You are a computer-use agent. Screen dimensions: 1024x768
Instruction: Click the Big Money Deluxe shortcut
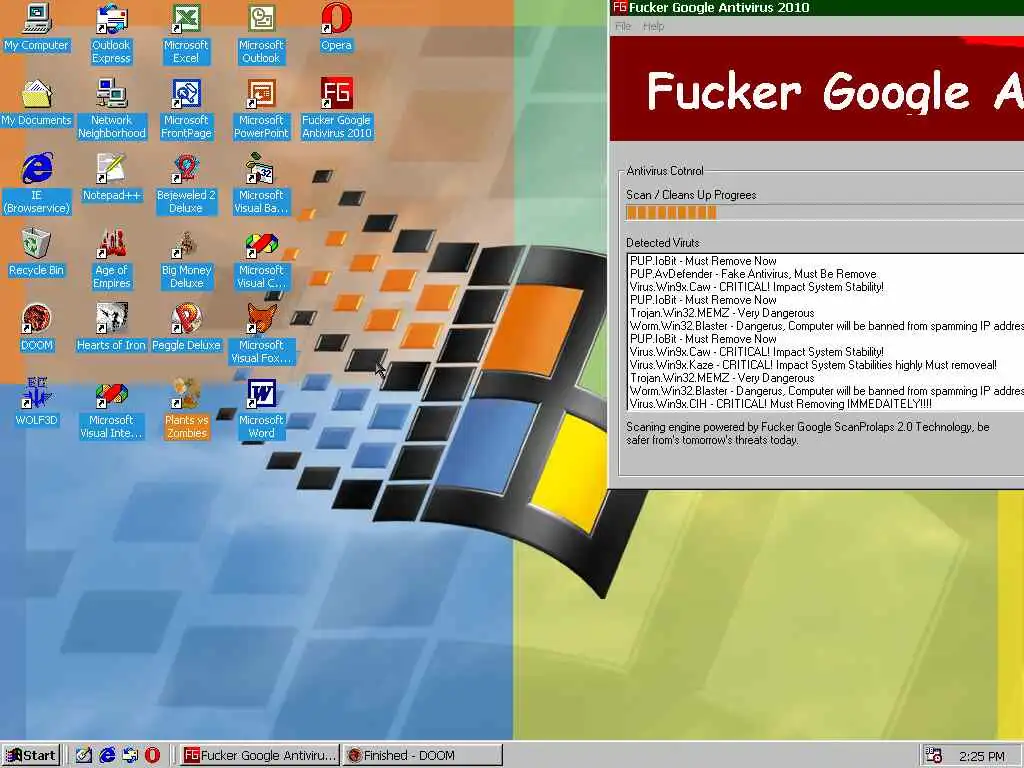186,259
